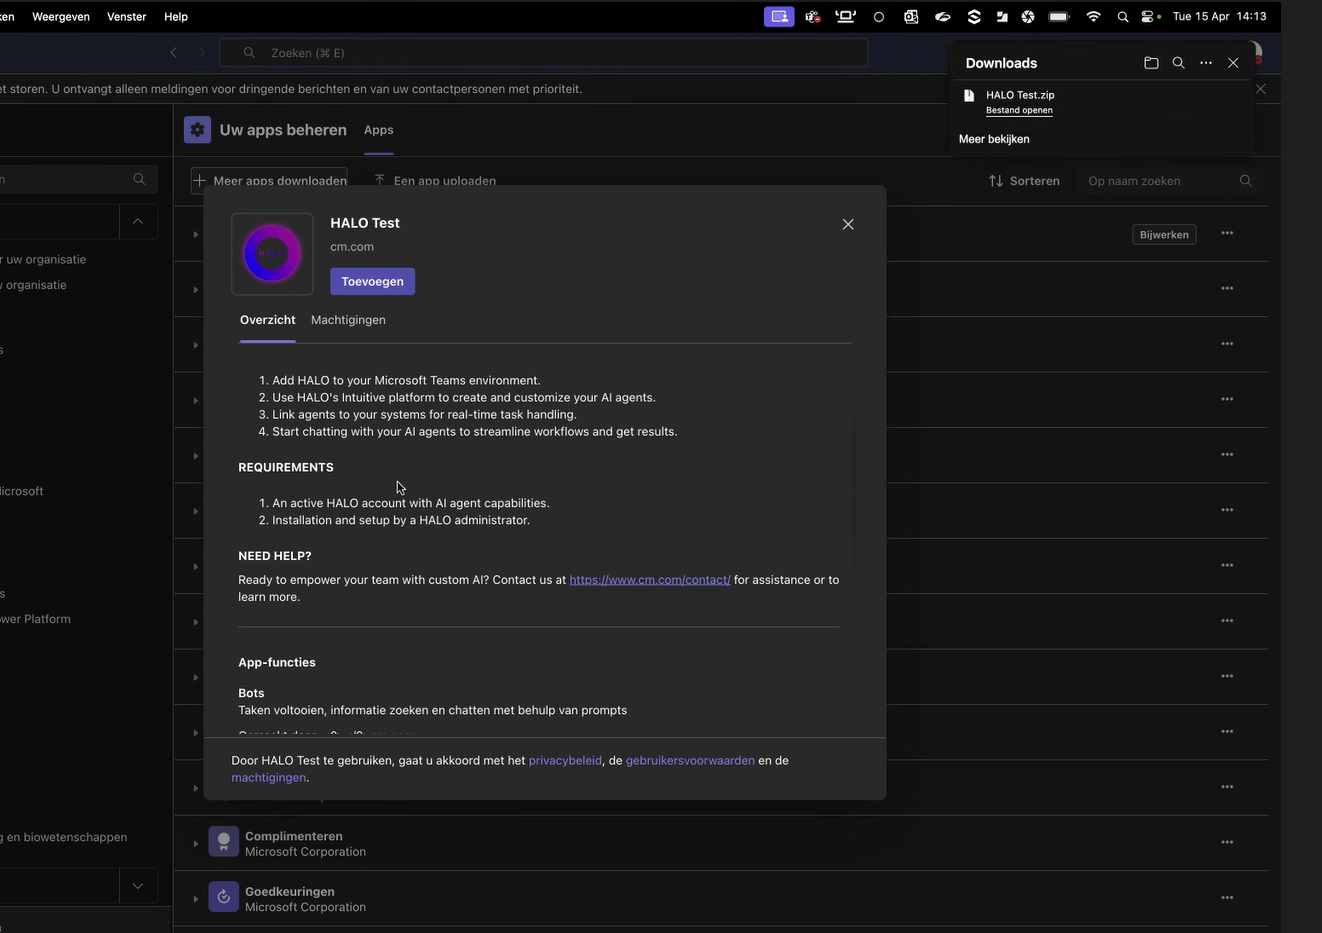Open more options for Complimenteren row
The width and height of the screenshot is (1322, 933).
pyautogui.click(x=1227, y=842)
